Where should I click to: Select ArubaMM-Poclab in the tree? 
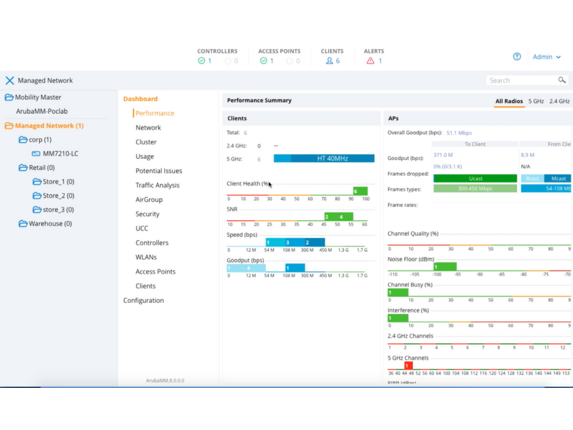click(x=42, y=111)
